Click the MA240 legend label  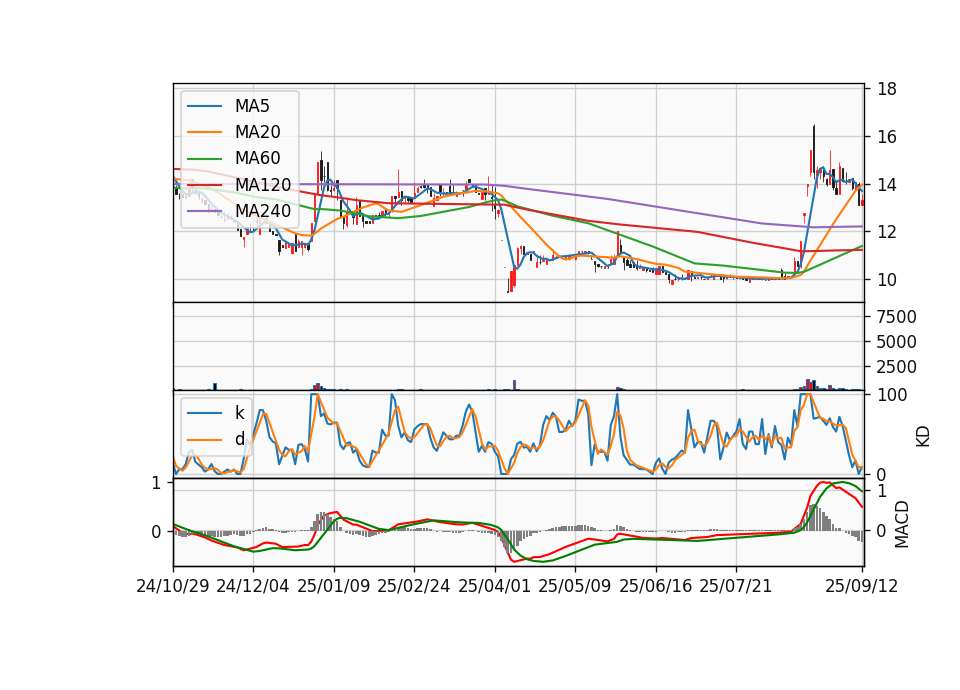pos(263,211)
